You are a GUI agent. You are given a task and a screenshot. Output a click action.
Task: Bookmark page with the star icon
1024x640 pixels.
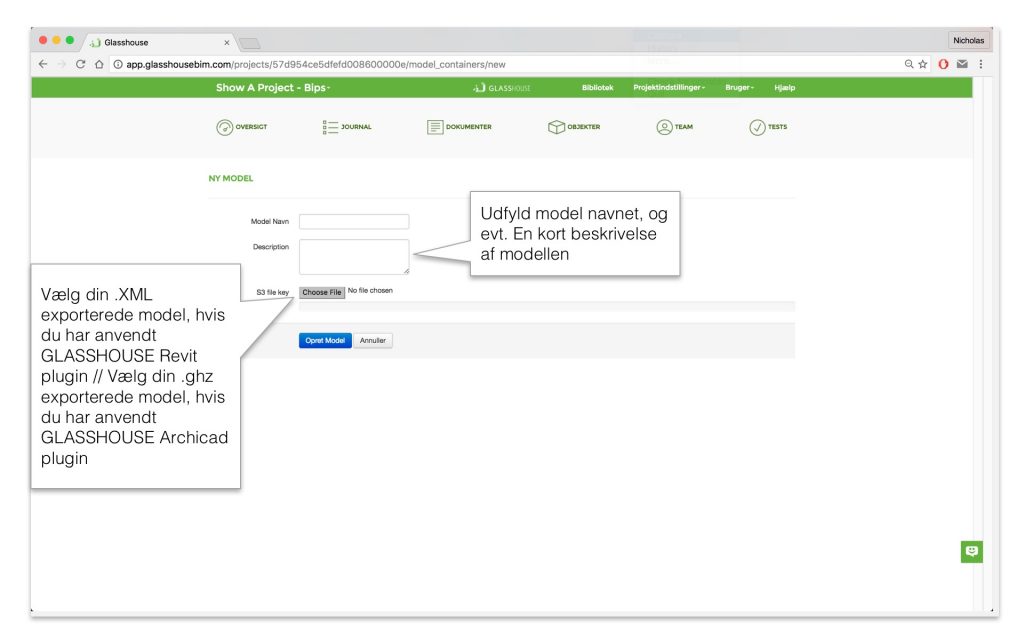[x=923, y=64]
